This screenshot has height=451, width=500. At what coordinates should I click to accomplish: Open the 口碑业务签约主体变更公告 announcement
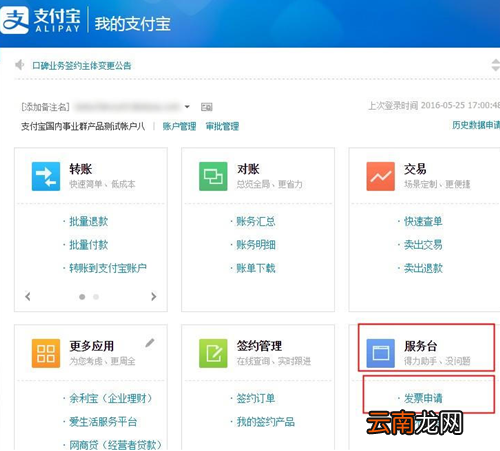[x=82, y=66]
